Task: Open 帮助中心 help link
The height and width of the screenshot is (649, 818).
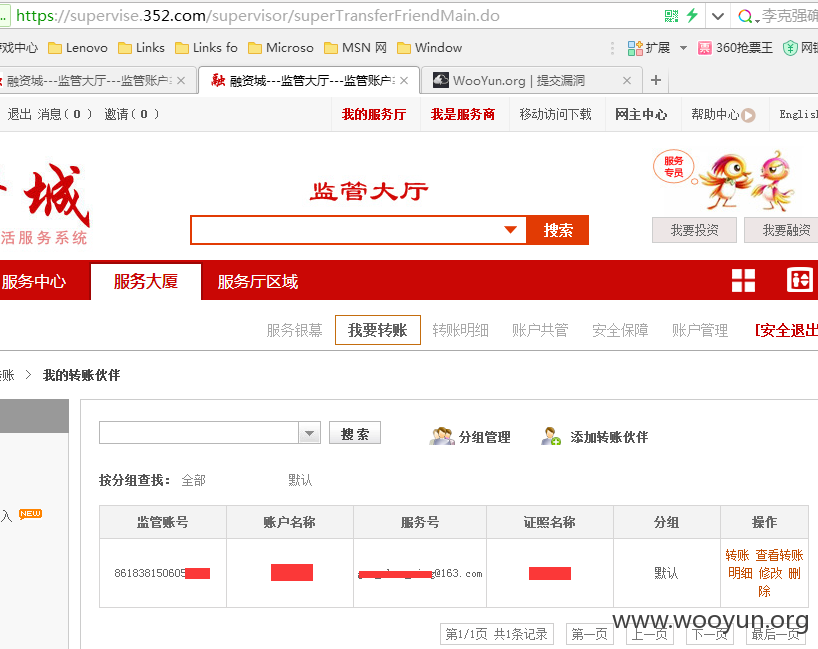Action: pyautogui.click(x=715, y=114)
